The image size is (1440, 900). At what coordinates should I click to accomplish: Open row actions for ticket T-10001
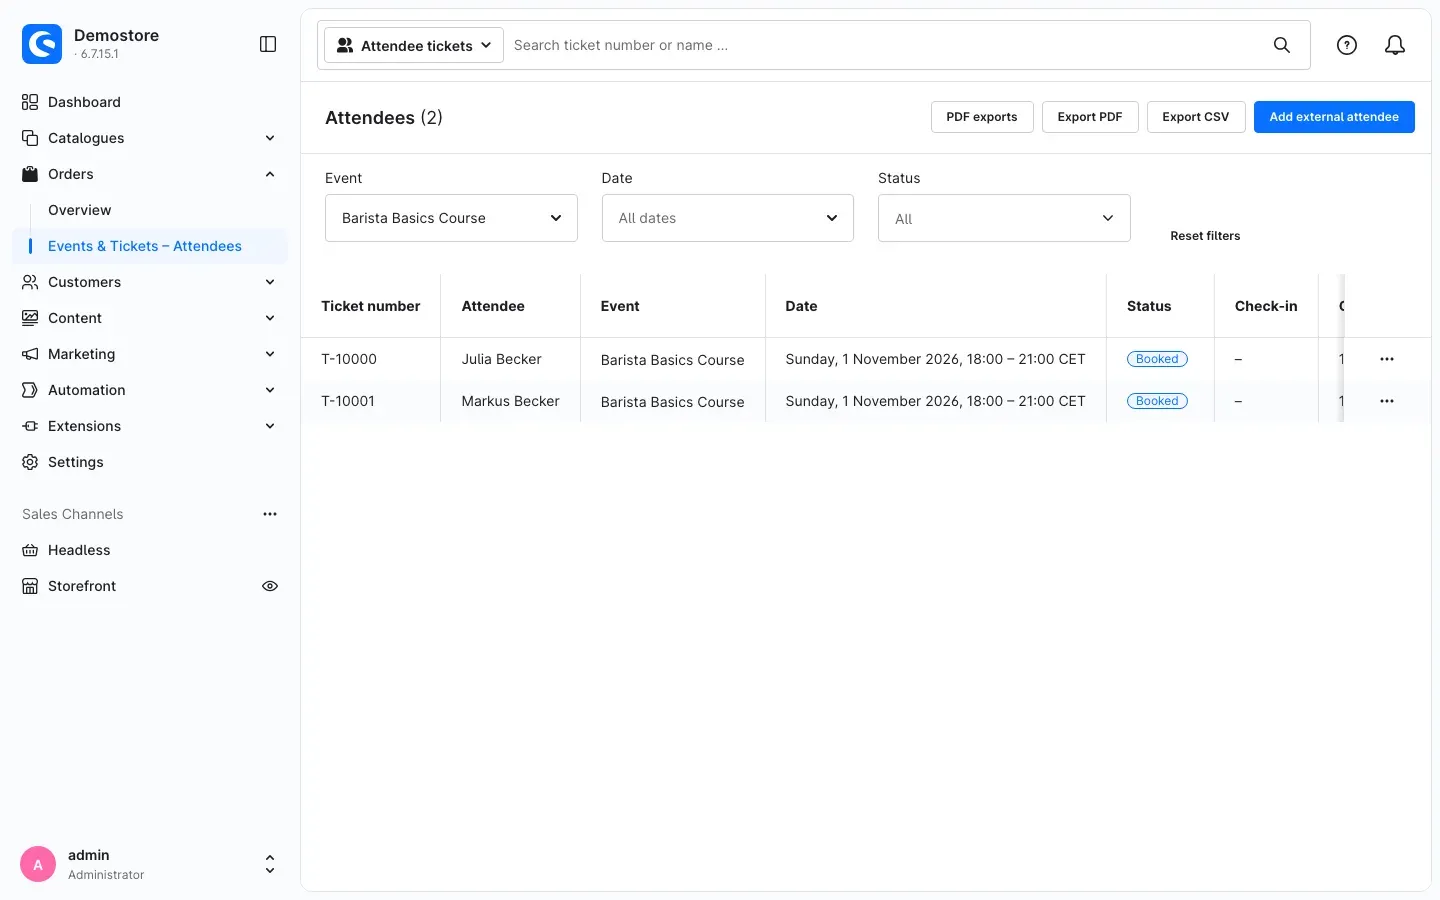click(1387, 401)
